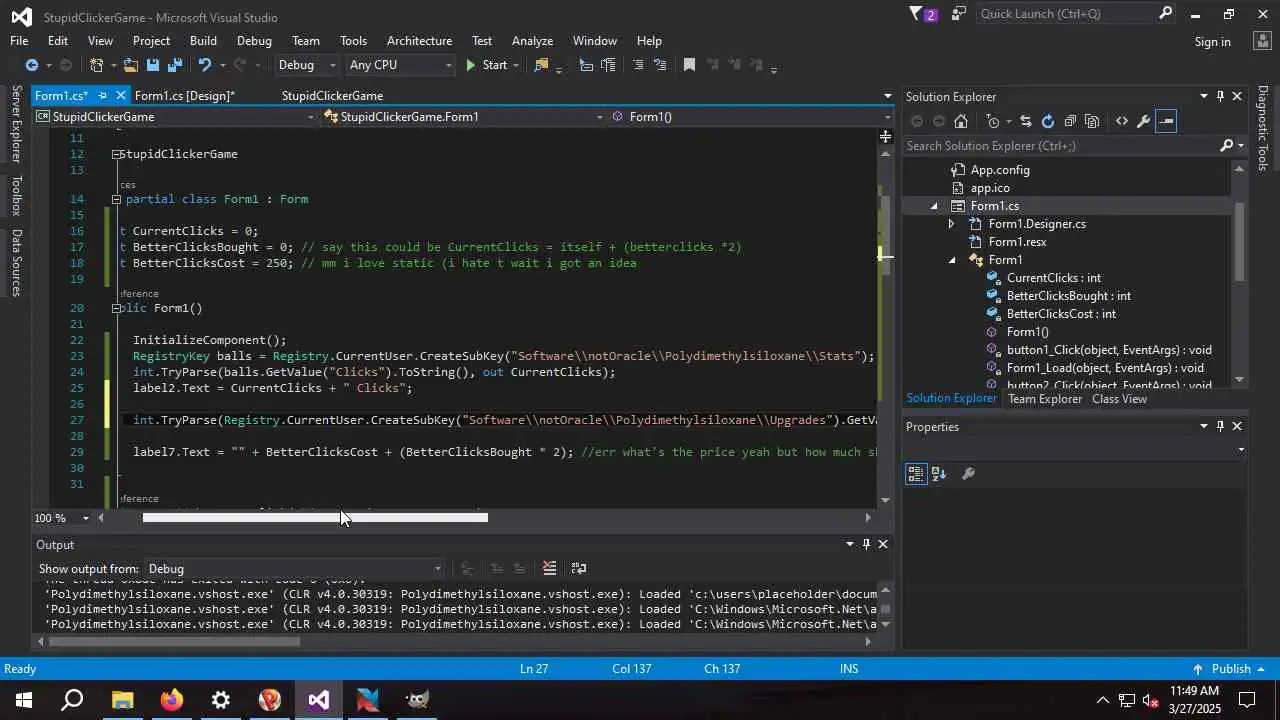Toggle Preview Selected Items in Solution Explorer
This screenshot has height=720, width=1280.
[1166, 121]
